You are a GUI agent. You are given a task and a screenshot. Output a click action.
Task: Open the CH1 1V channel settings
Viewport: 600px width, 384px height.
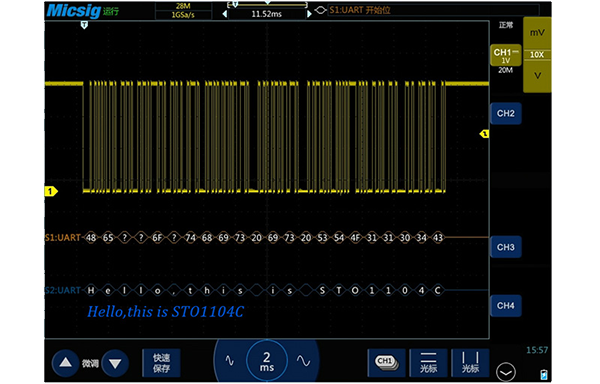[x=506, y=55]
